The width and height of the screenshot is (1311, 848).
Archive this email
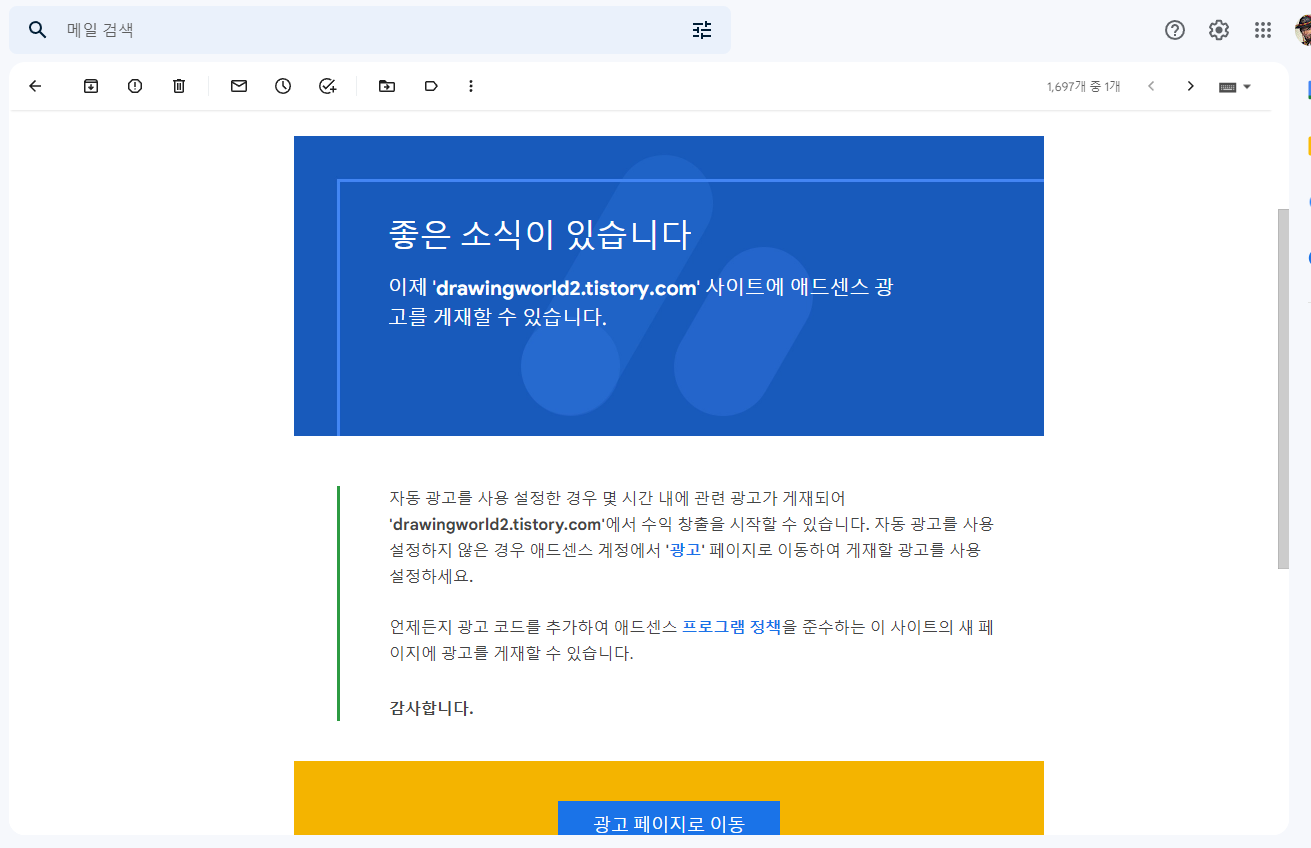(x=91, y=86)
